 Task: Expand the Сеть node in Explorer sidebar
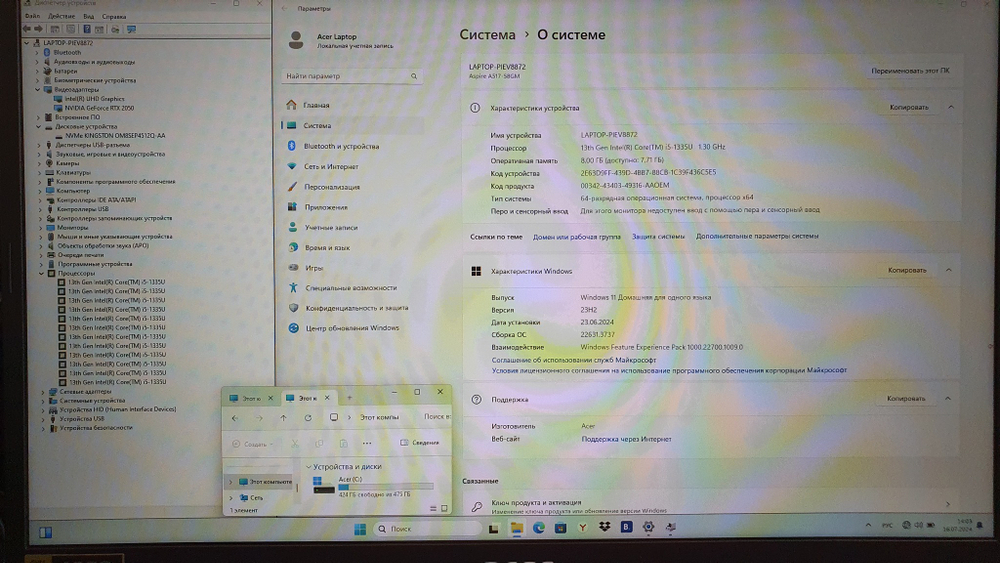coord(231,498)
